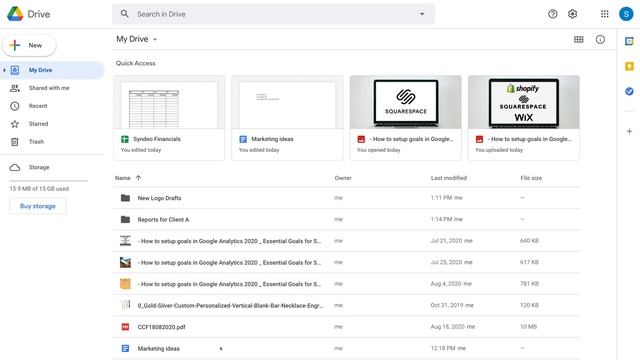Viewport: 640px width, 360px height.
Task: Open the Shopify Squarespace Wix thumbnail card
Action: pos(524,118)
